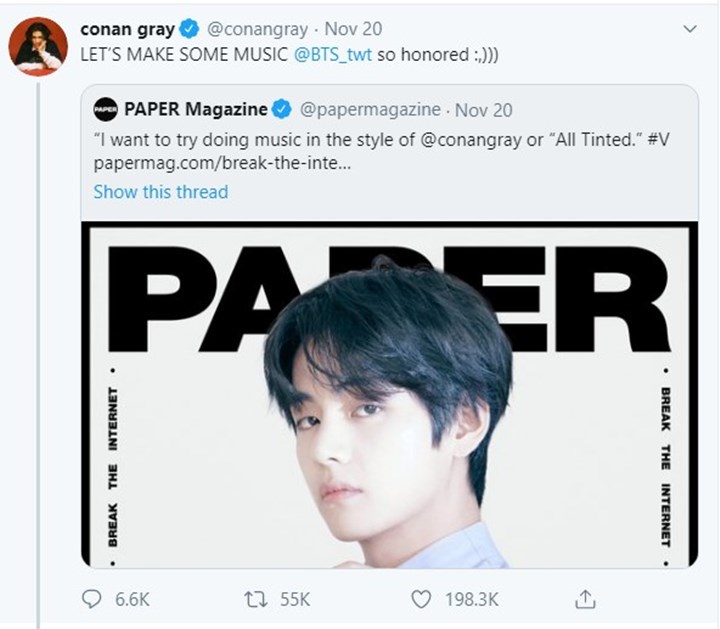This screenshot has width=720, height=629.
Task: Click "Show this thread" link
Action: pos(160,191)
